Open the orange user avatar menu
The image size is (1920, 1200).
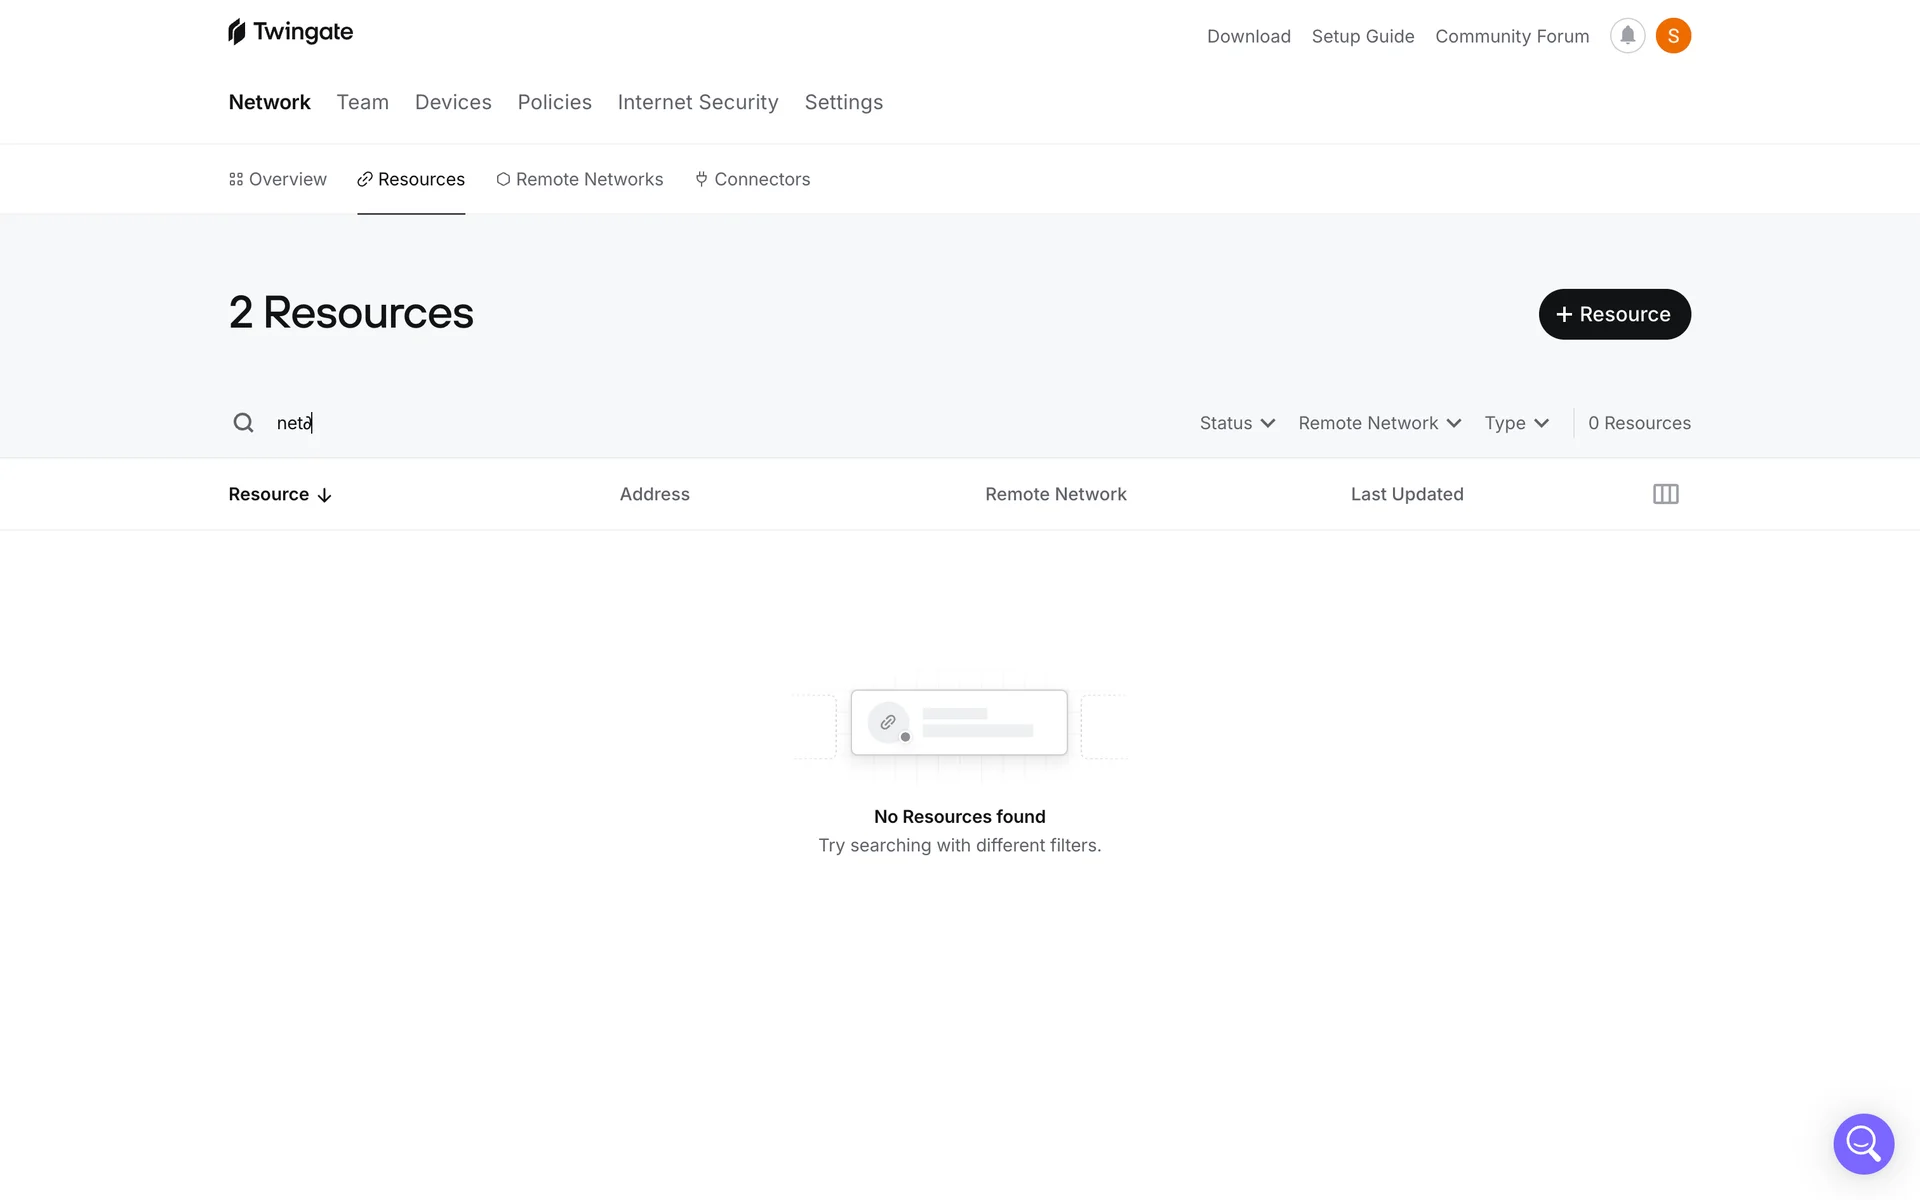(1673, 36)
